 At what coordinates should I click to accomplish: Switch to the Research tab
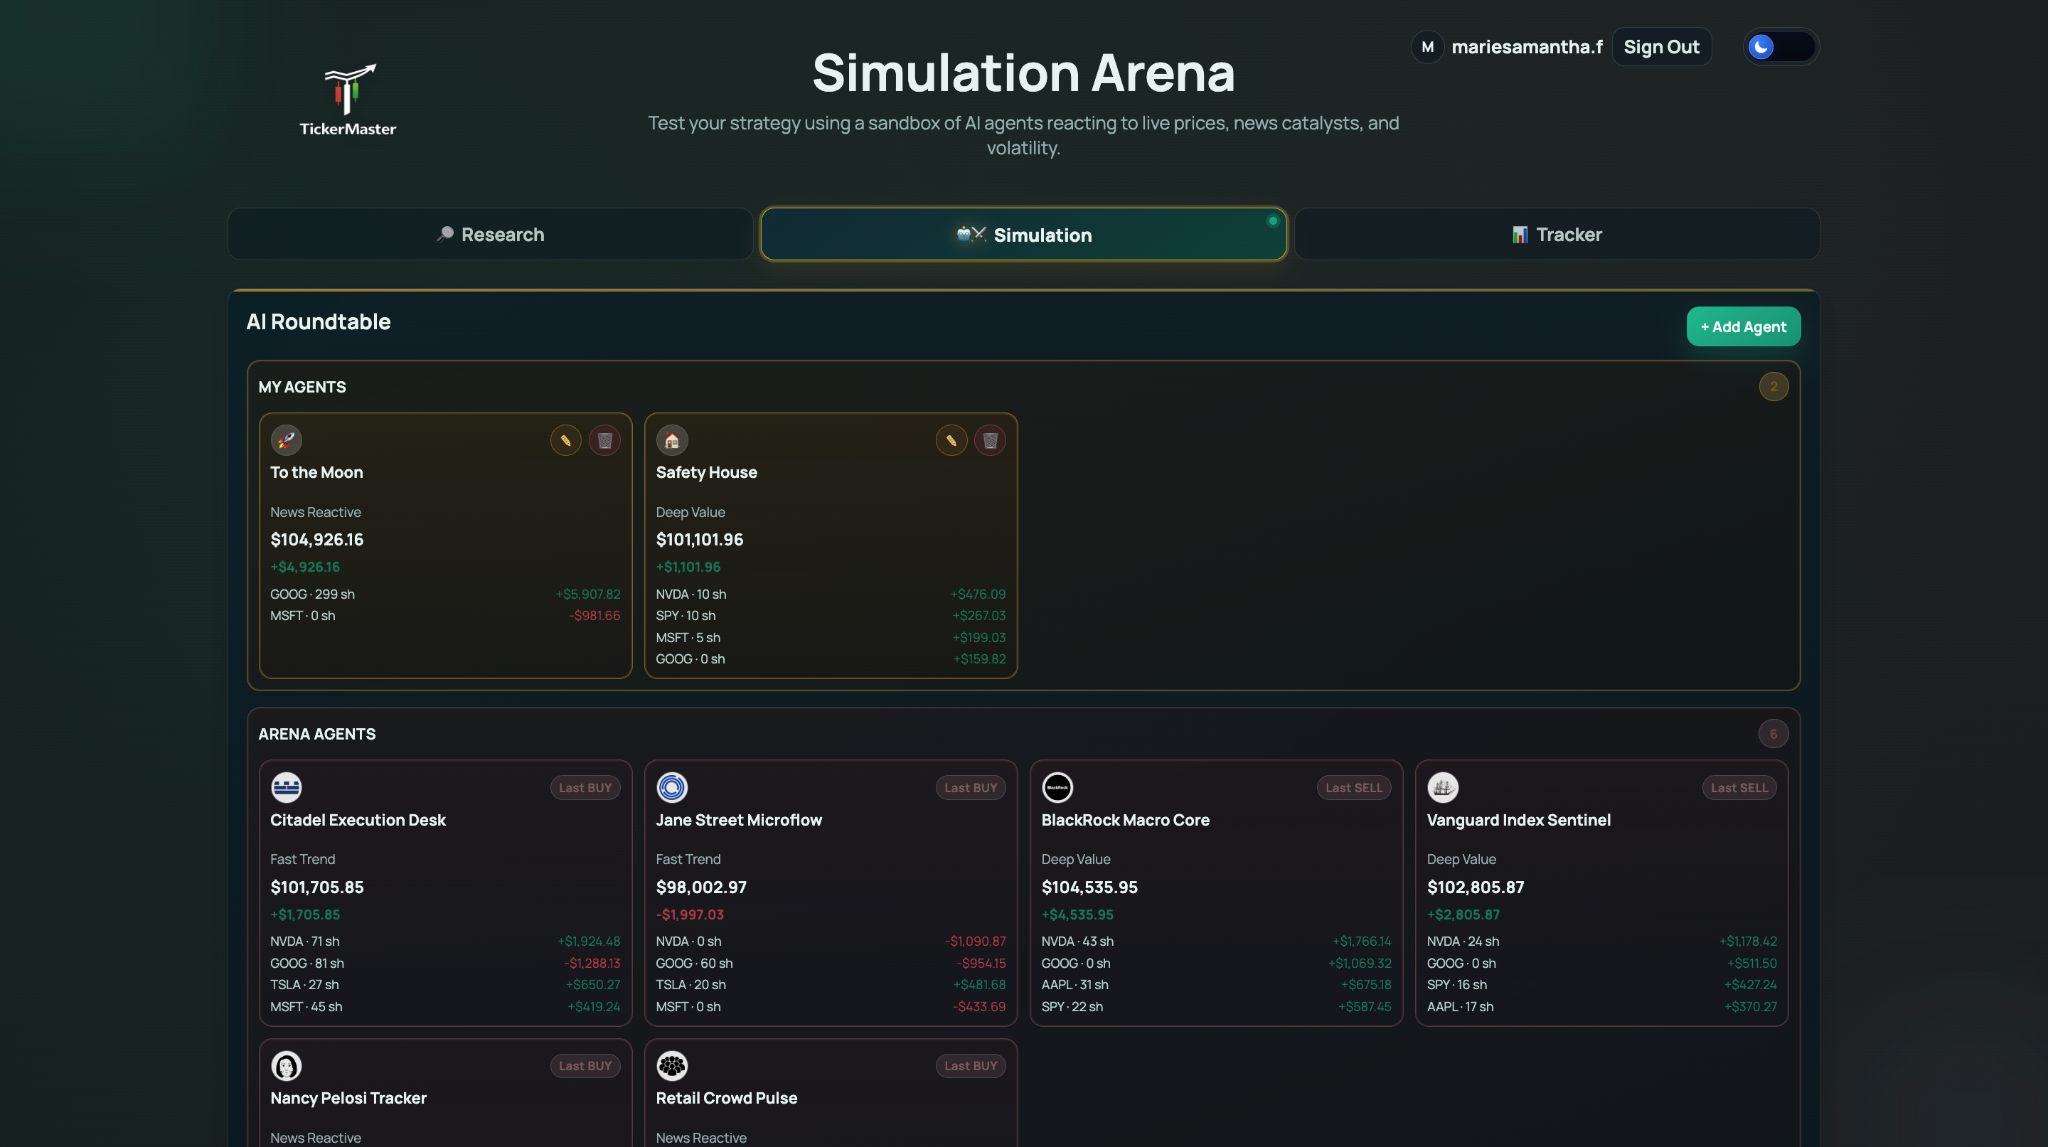490,235
